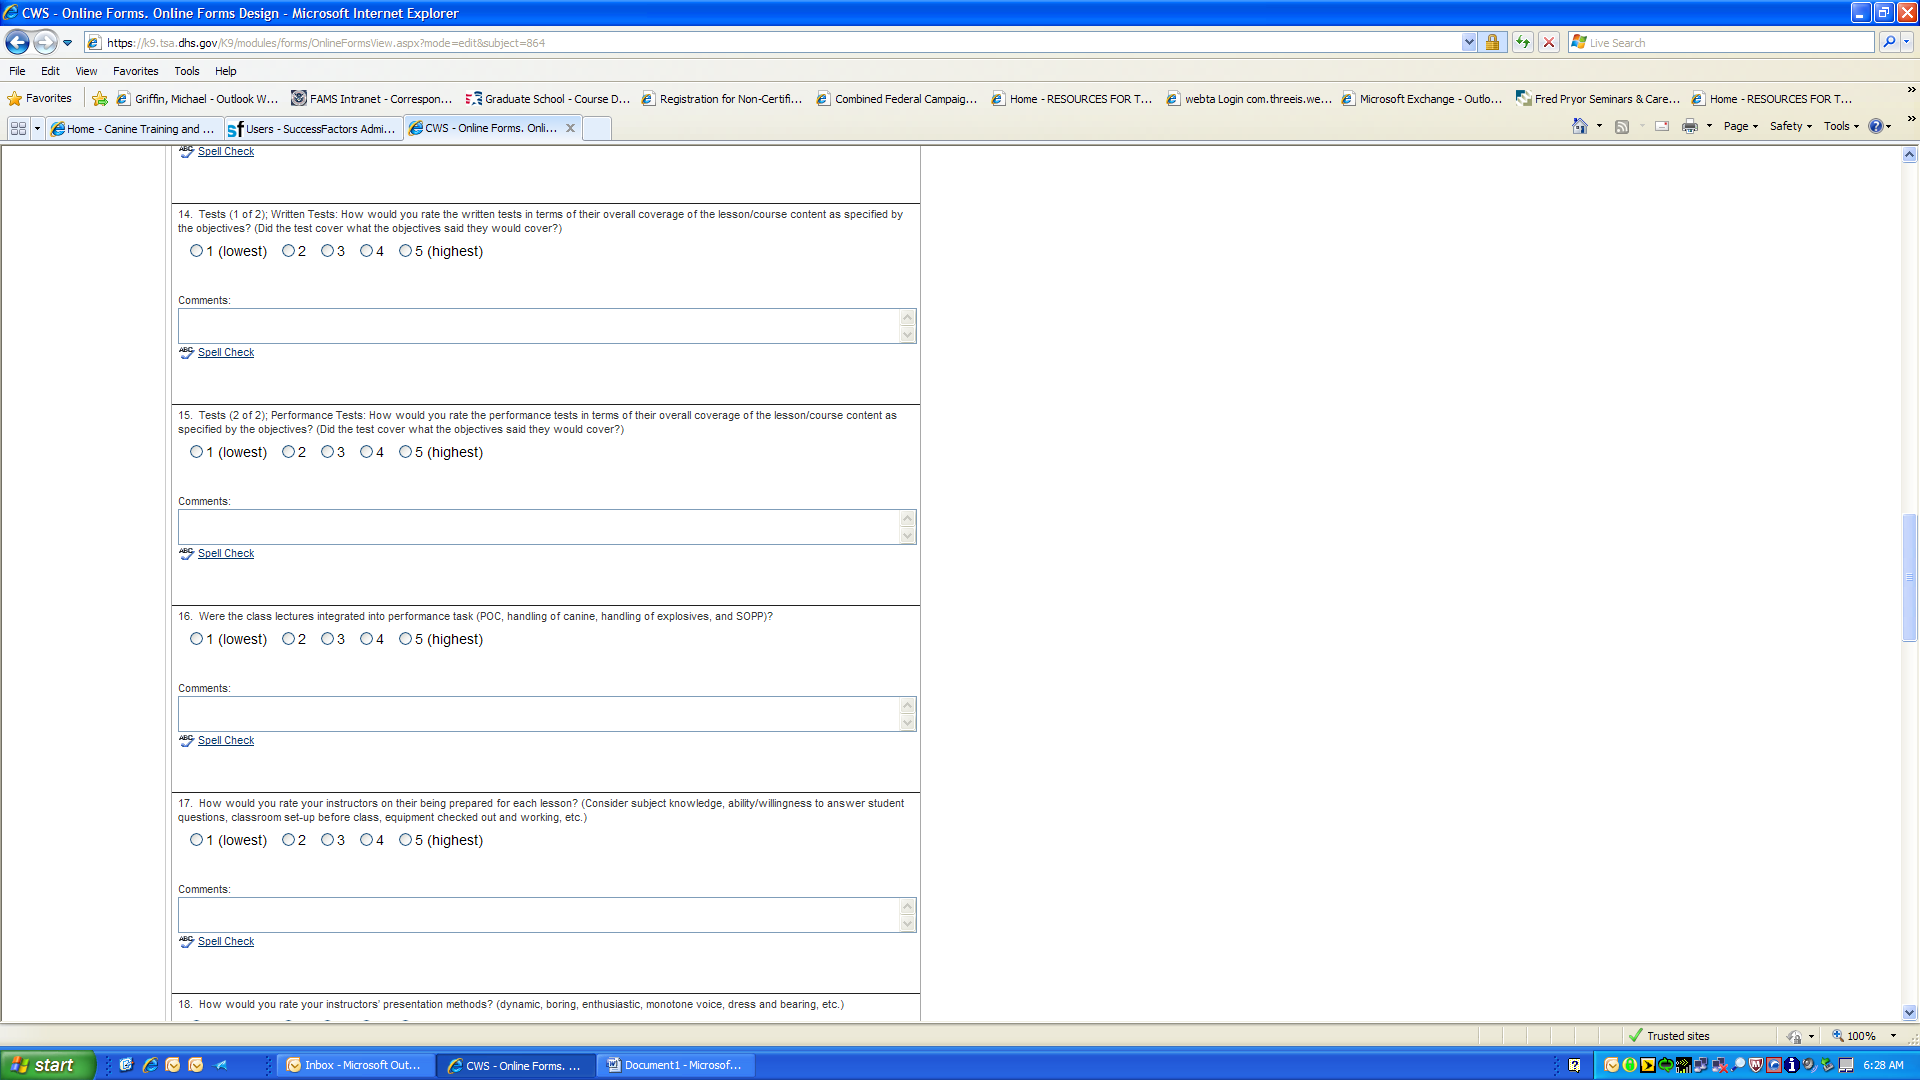Expand the address bar history dropdown
Viewport: 1920px width, 1080px height.
click(1468, 42)
